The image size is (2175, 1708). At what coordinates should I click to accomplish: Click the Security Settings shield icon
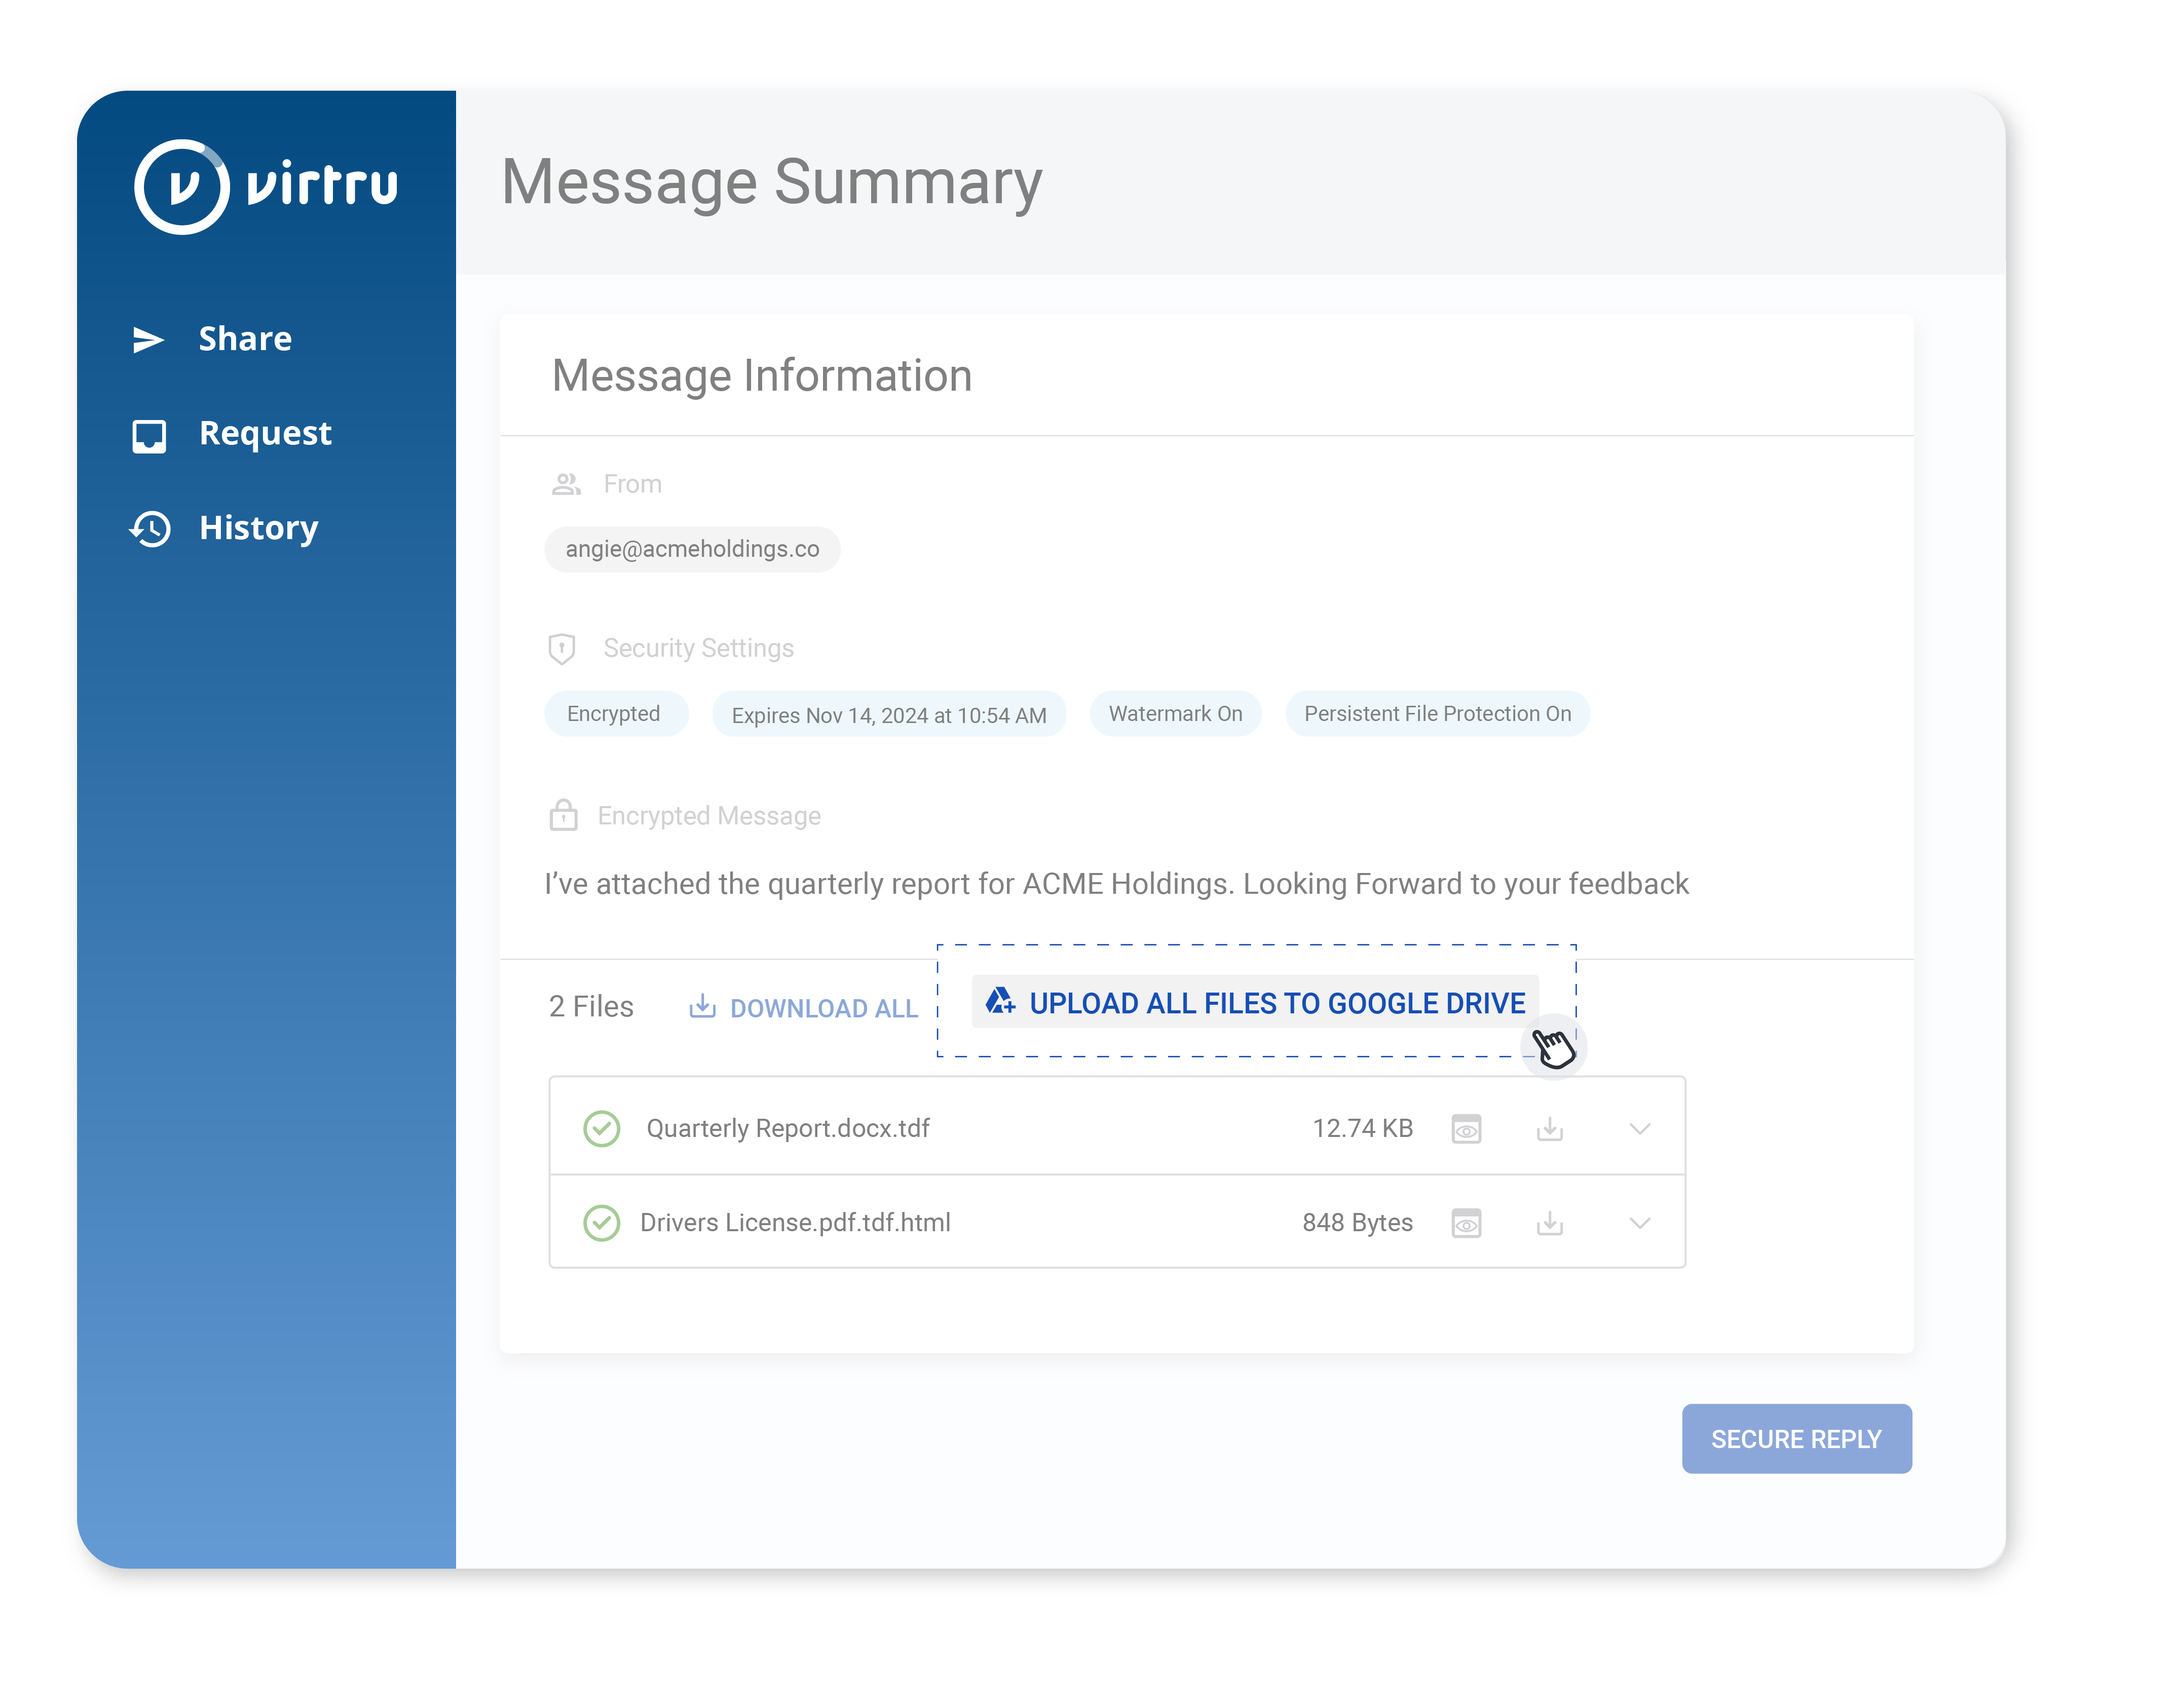tap(562, 649)
